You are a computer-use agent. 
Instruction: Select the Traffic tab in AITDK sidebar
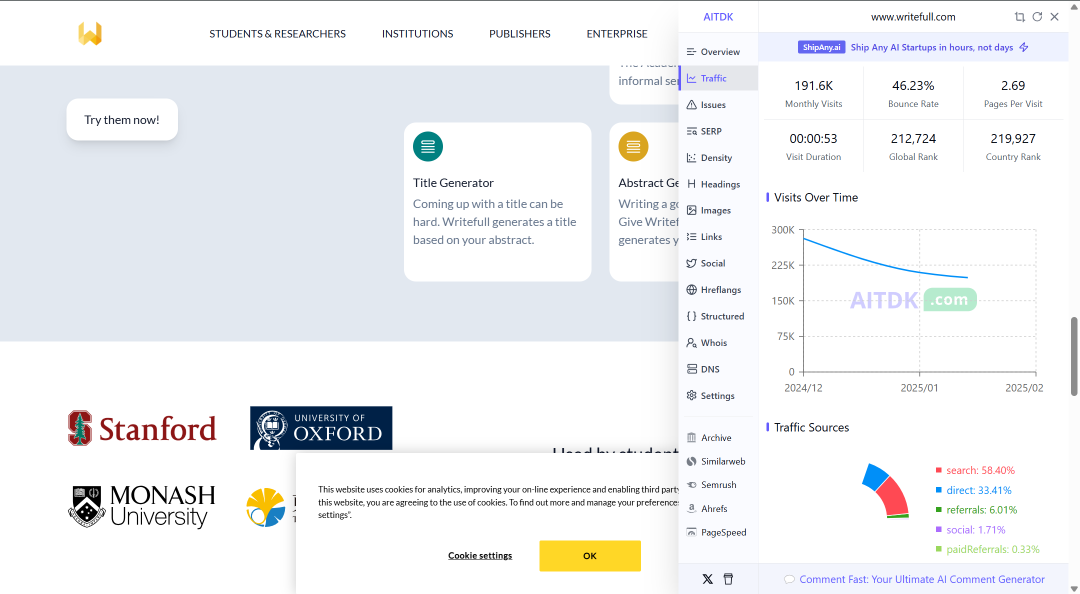(x=718, y=79)
